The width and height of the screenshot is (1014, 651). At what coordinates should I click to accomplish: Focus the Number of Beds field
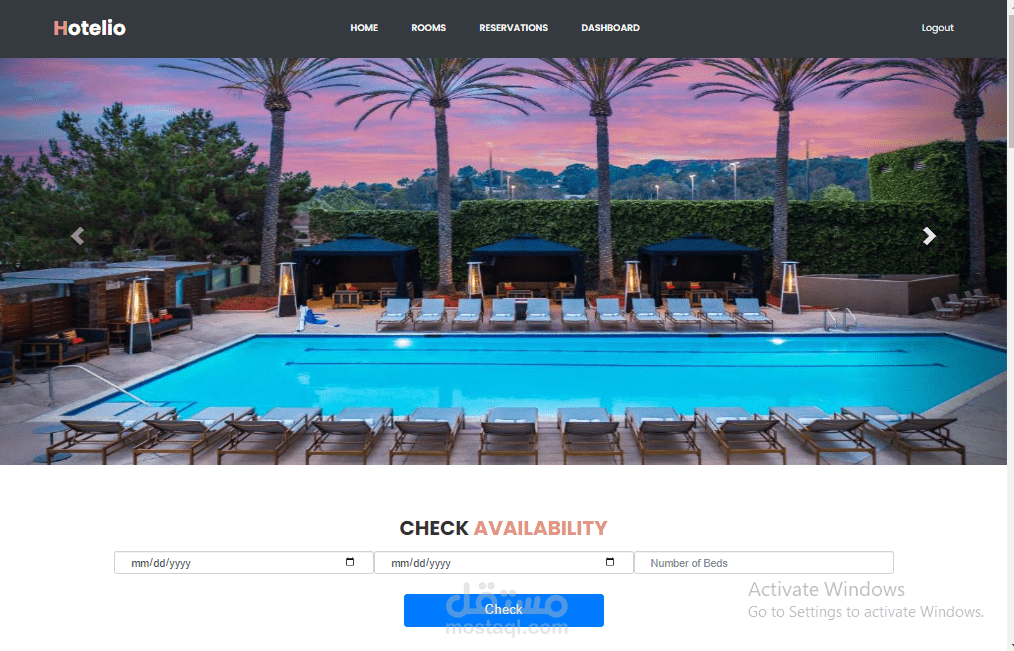point(764,562)
